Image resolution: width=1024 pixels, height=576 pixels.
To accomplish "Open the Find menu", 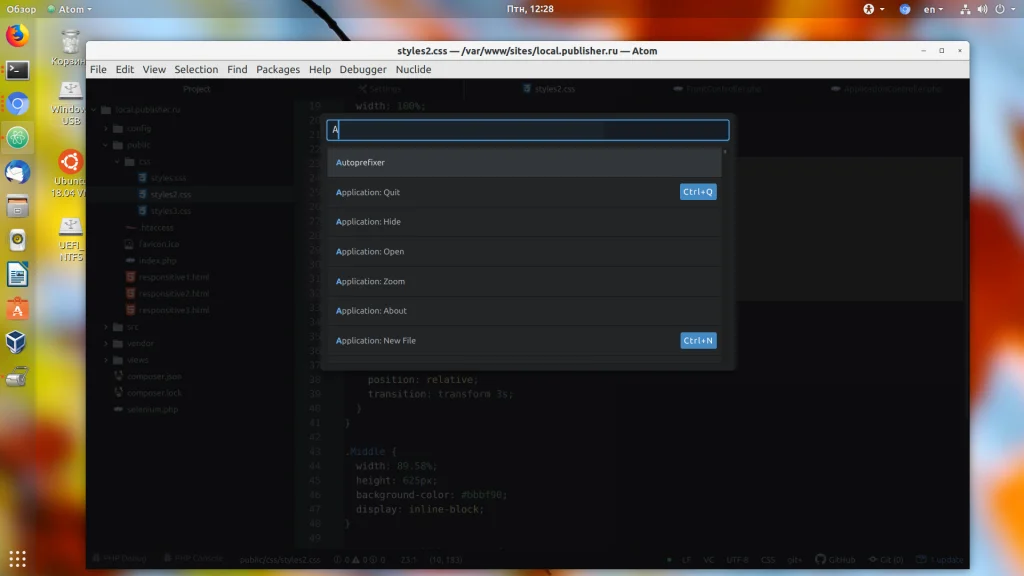I will 237,69.
